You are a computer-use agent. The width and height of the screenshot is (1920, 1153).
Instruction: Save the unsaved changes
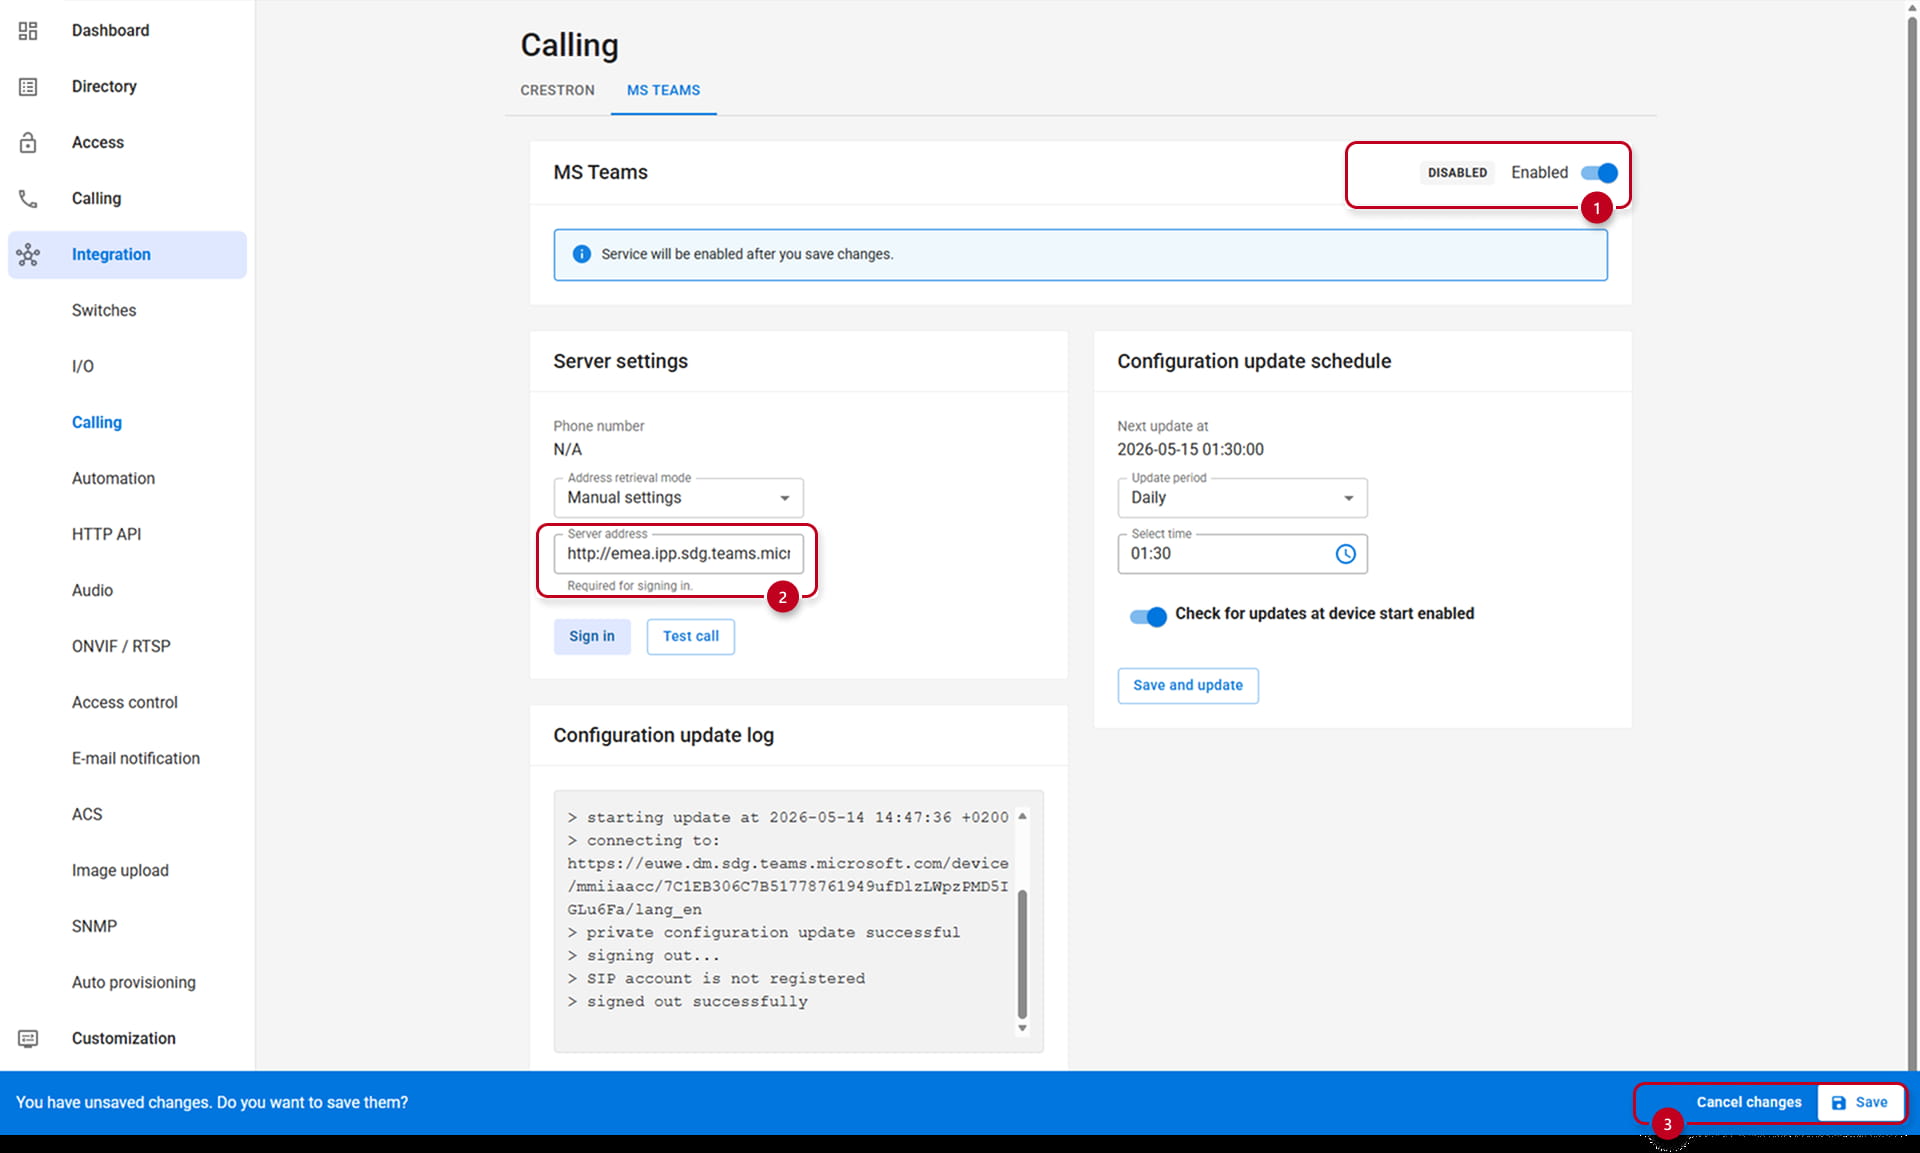[1860, 1103]
